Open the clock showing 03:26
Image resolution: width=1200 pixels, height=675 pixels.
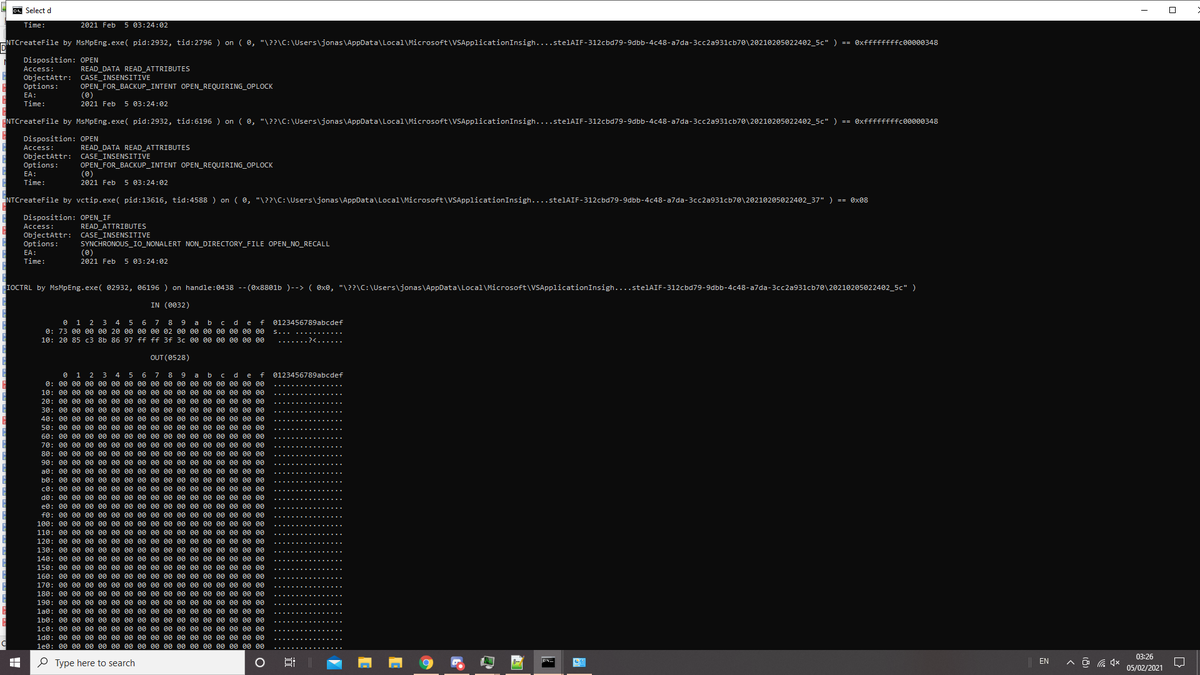click(x=1144, y=662)
